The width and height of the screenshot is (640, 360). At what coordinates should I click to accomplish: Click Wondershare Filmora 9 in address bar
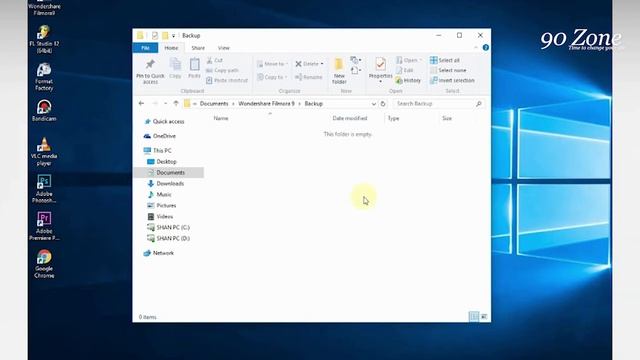266,104
